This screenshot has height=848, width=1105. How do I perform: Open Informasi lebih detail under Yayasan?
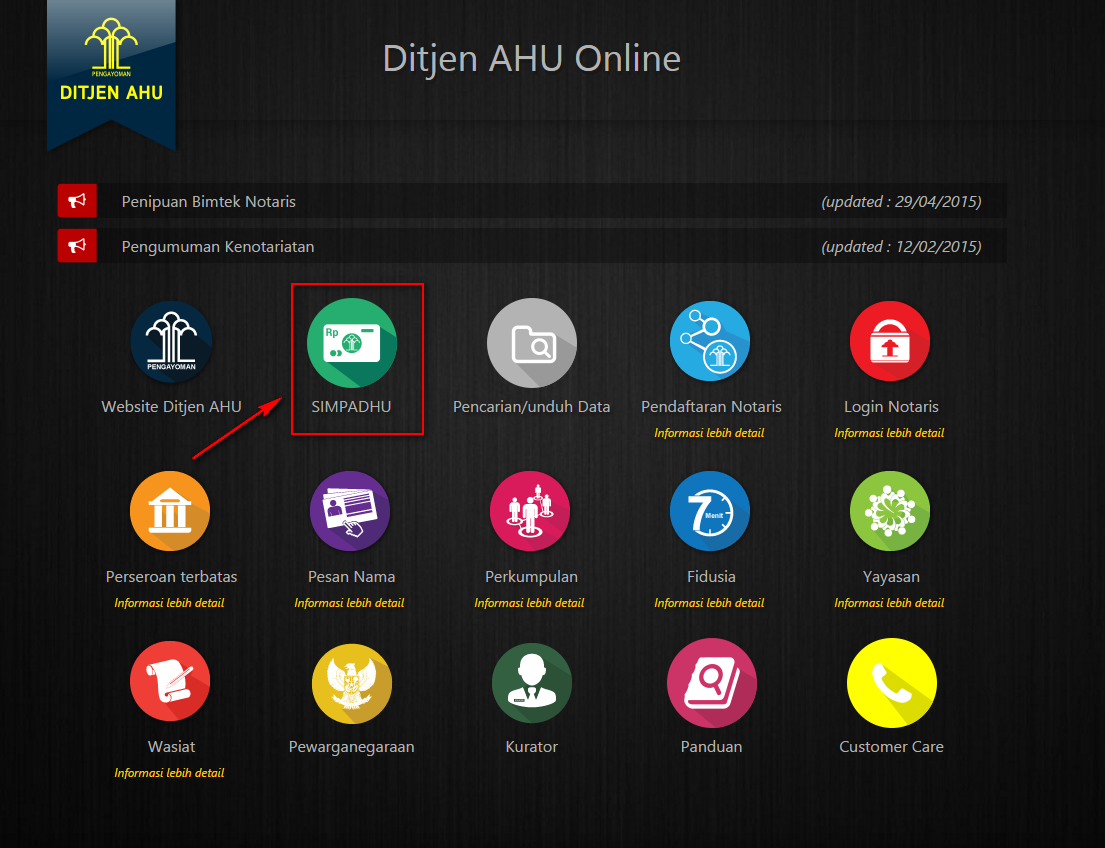tap(889, 603)
